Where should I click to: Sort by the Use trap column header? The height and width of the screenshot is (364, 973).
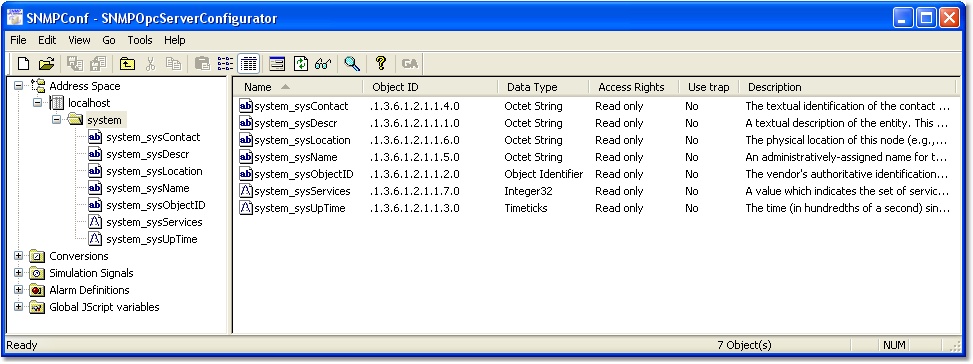(x=709, y=87)
